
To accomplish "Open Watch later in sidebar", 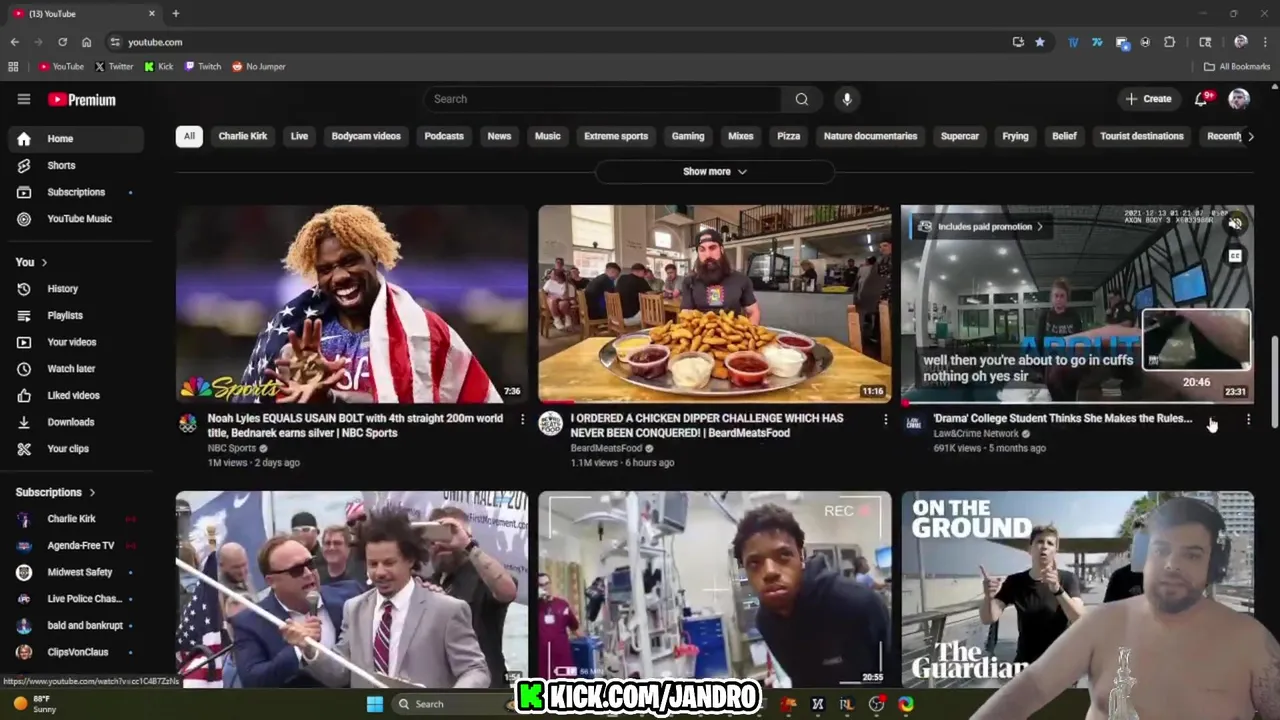I will point(76,369).
